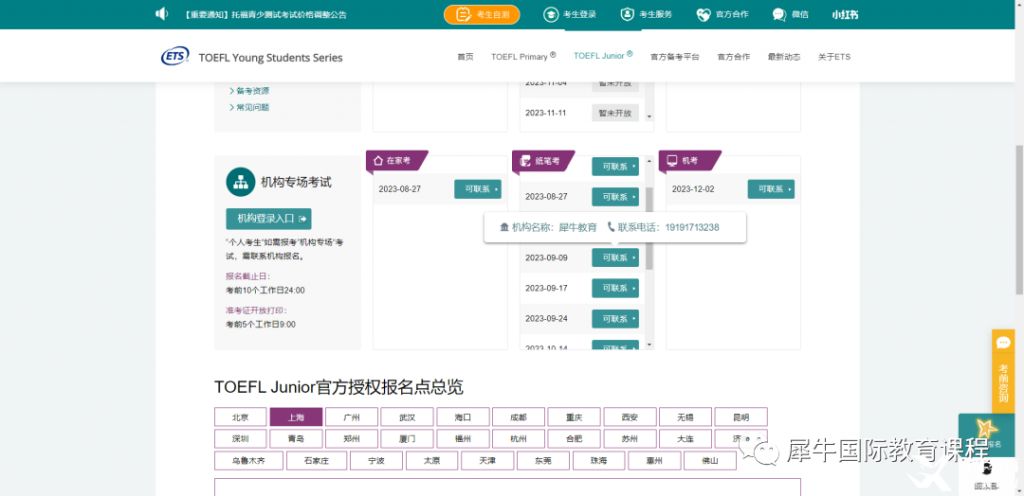This screenshot has height=496, width=1024.
Task: Open 官方备考平台 in the navigation
Action: (675, 57)
